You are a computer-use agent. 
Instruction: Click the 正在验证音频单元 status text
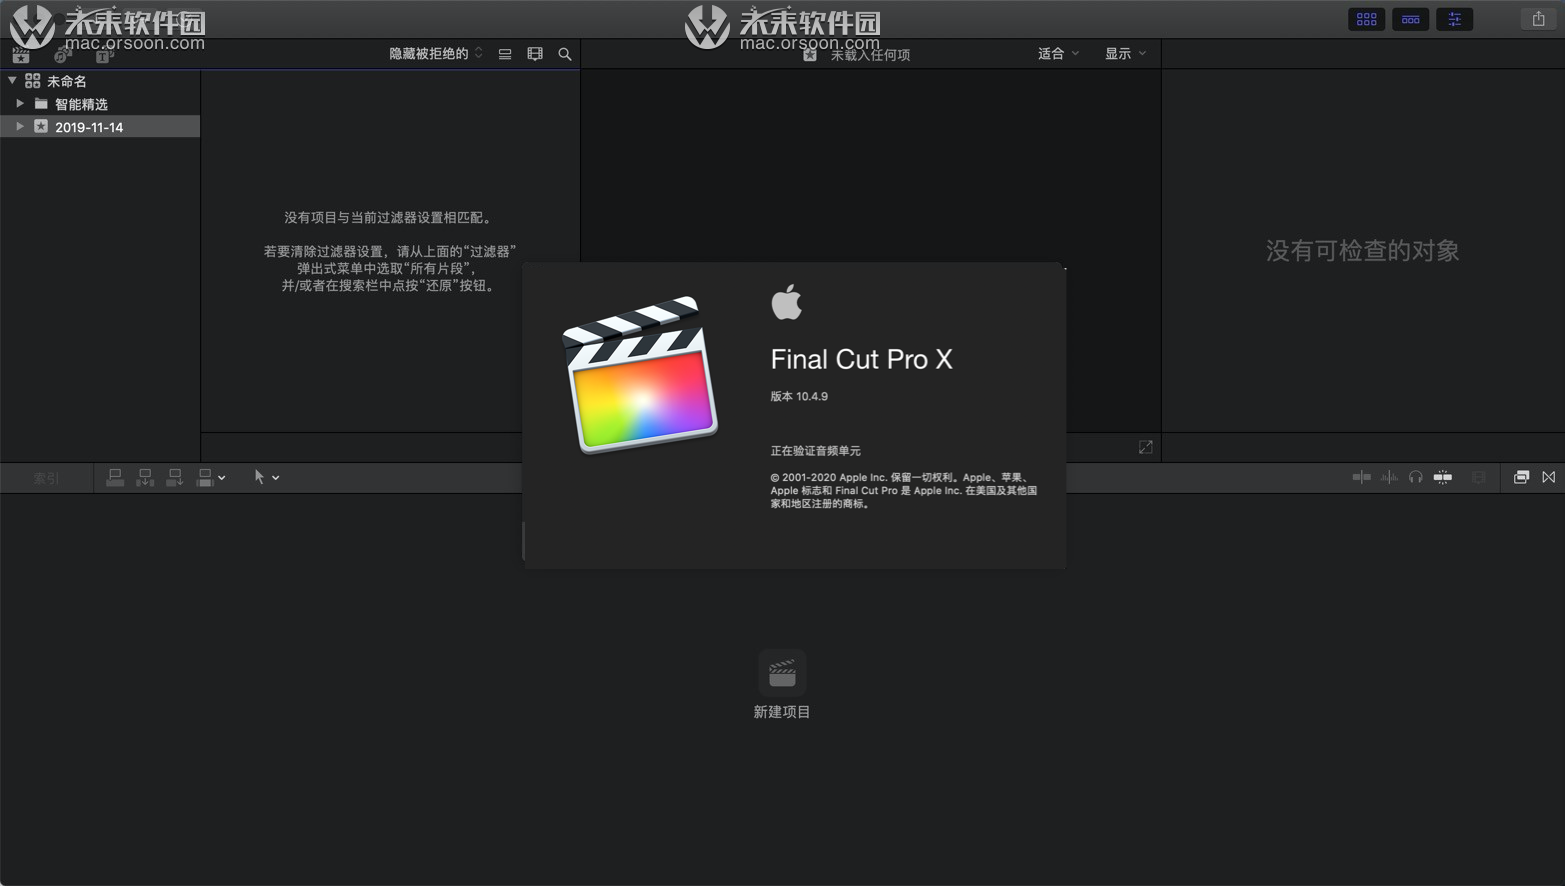pyautogui.click(x=815, y=451)
